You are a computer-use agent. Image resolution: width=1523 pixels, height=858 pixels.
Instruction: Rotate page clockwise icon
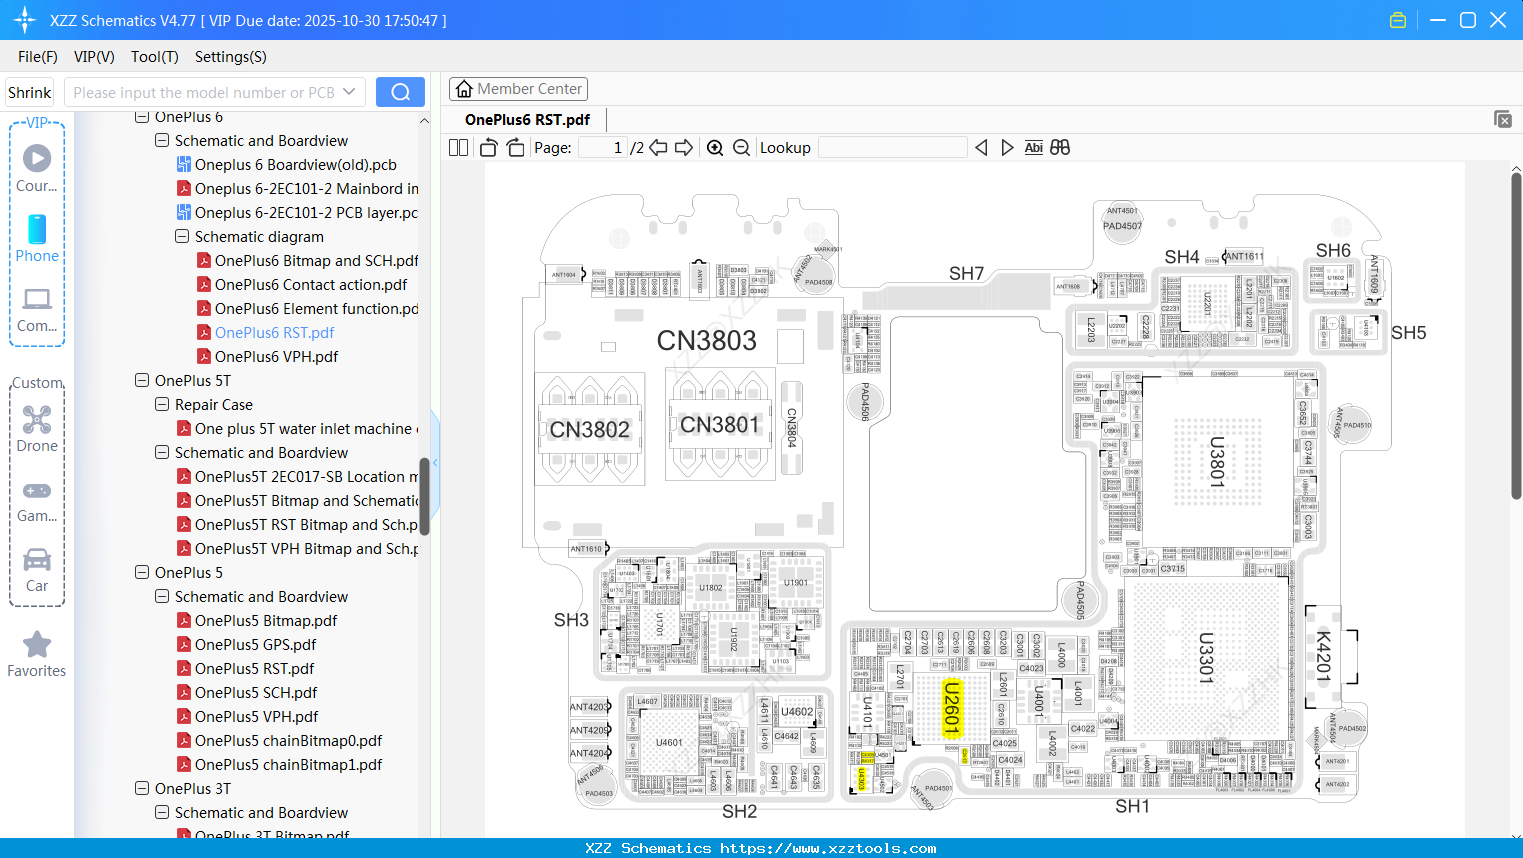pos(515,148)
